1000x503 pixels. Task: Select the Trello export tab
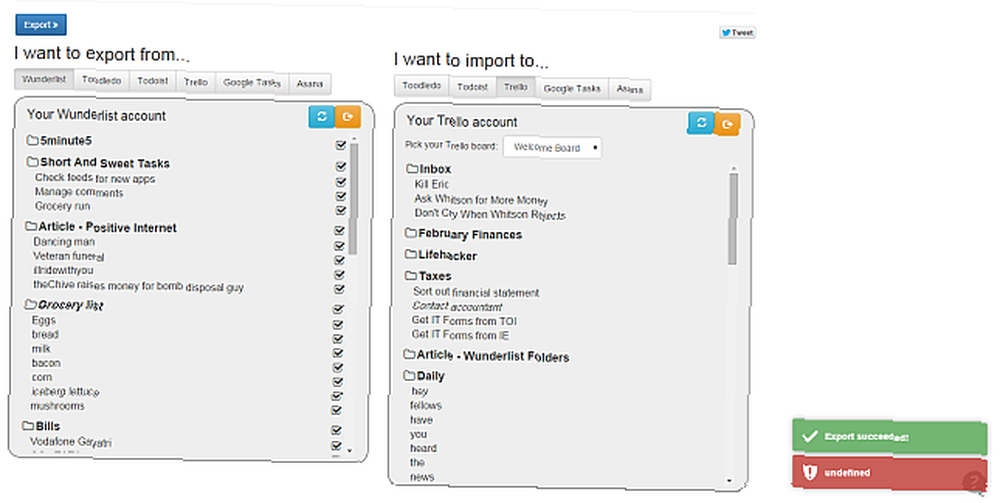[x=196, y=82]
